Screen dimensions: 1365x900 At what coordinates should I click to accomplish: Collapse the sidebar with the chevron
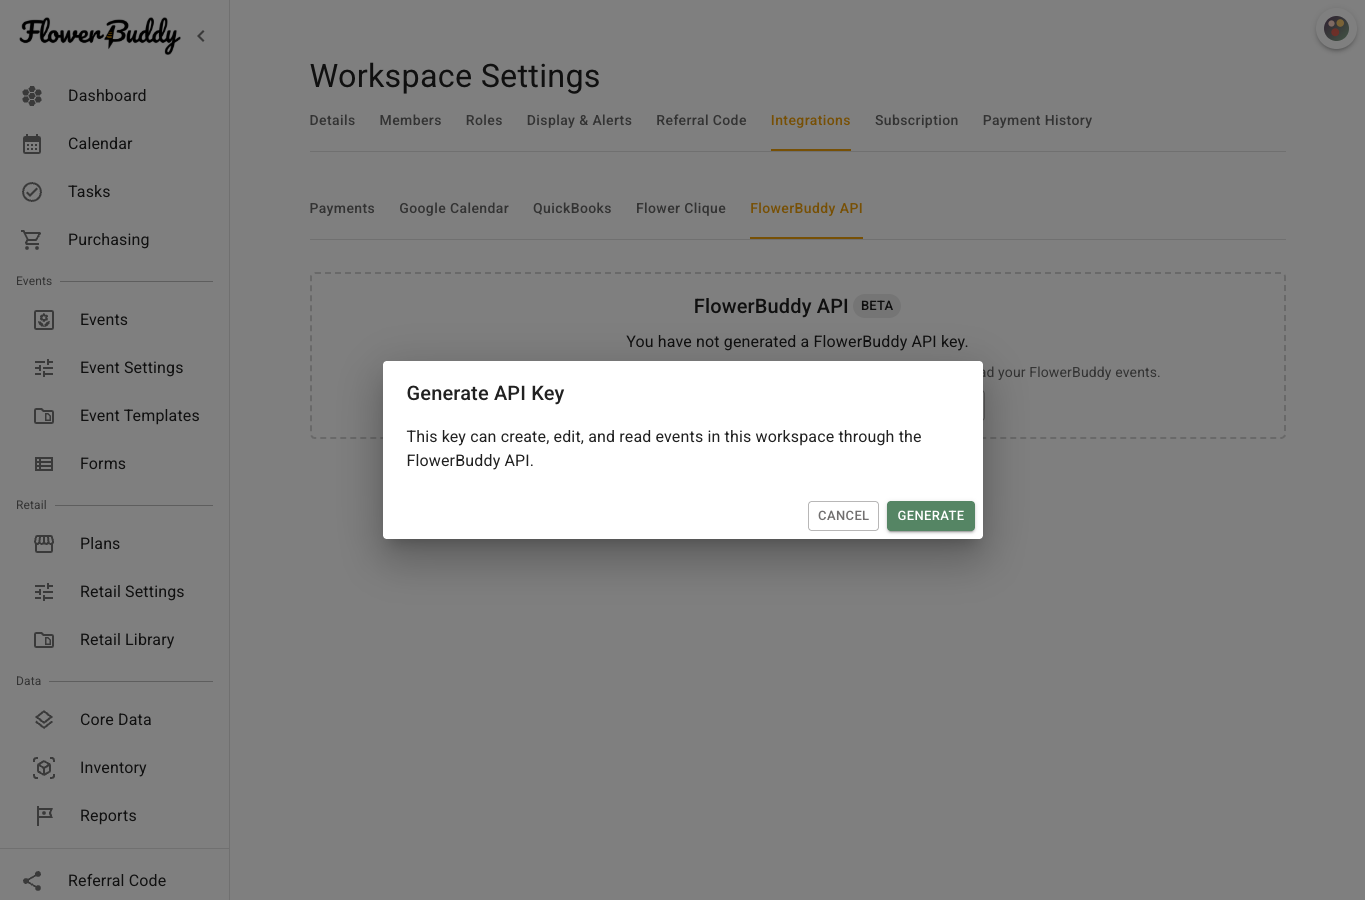[x=201, y=36]
